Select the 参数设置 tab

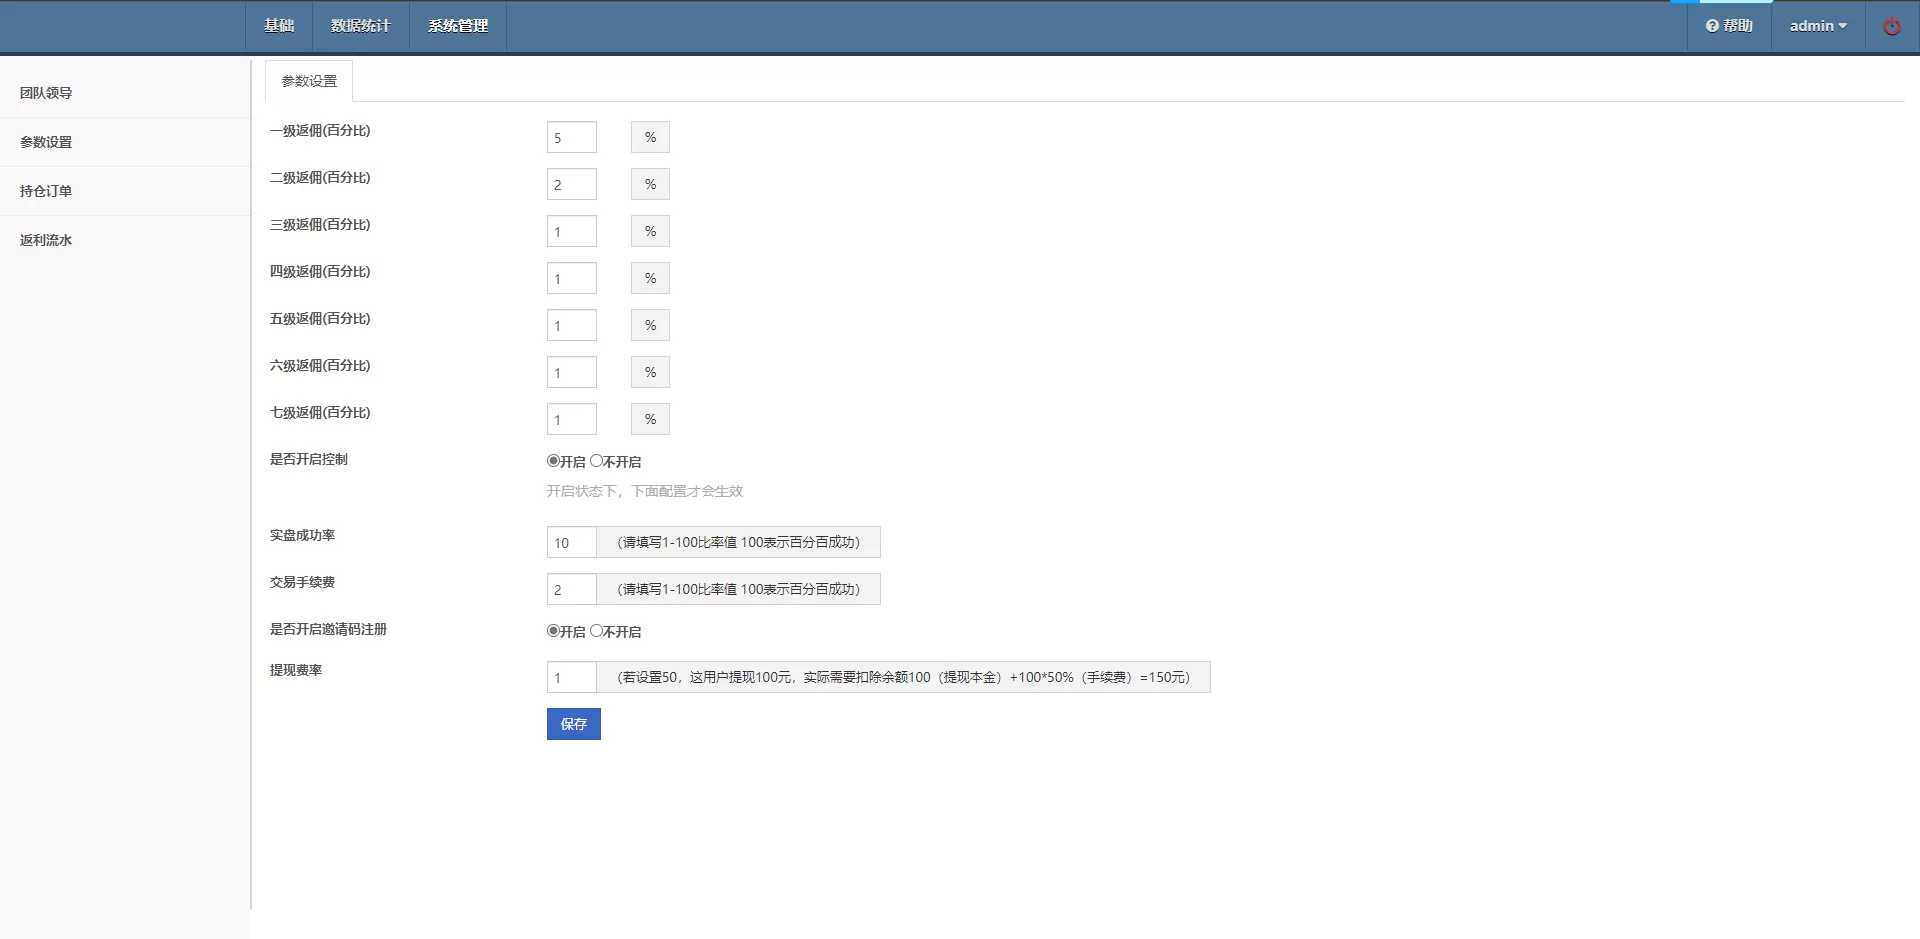[x=309, y=81]
